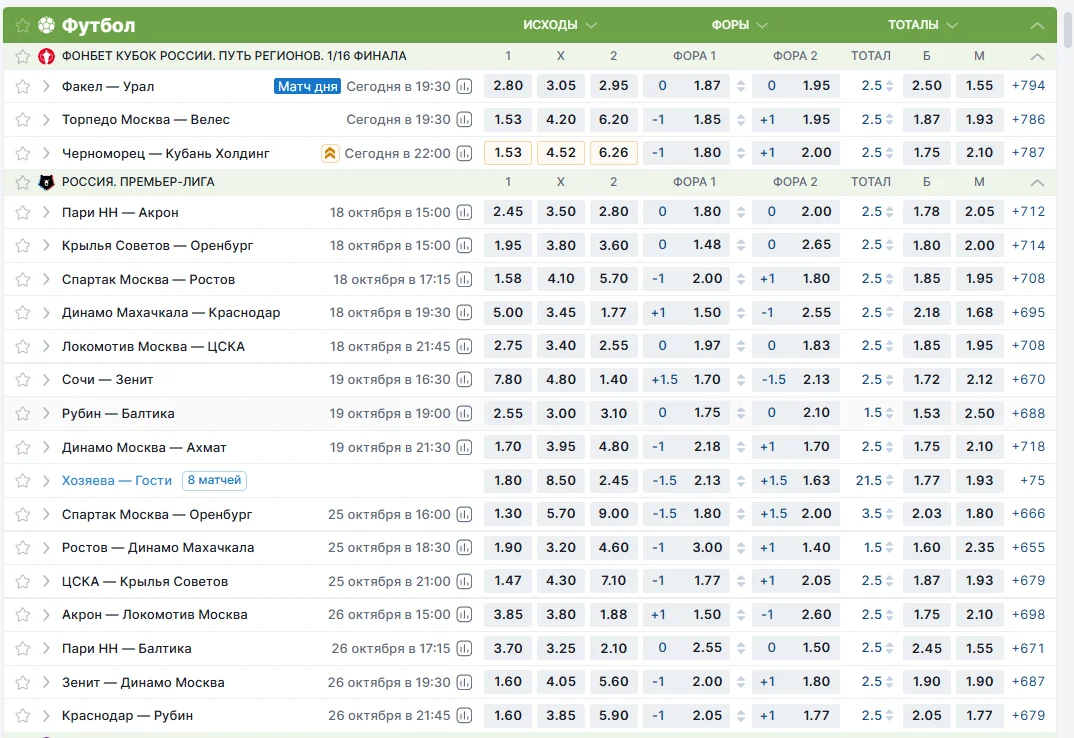Open statistics icon for Рубин — Балтика
1074x738 pixels.
point(464,414)
